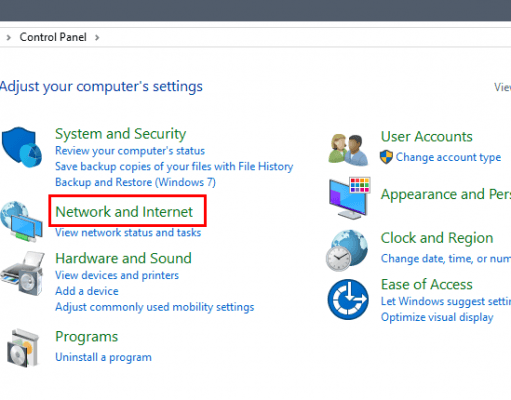
Task: Open Save backup copies with File History
Action: (x=174, y=166)
